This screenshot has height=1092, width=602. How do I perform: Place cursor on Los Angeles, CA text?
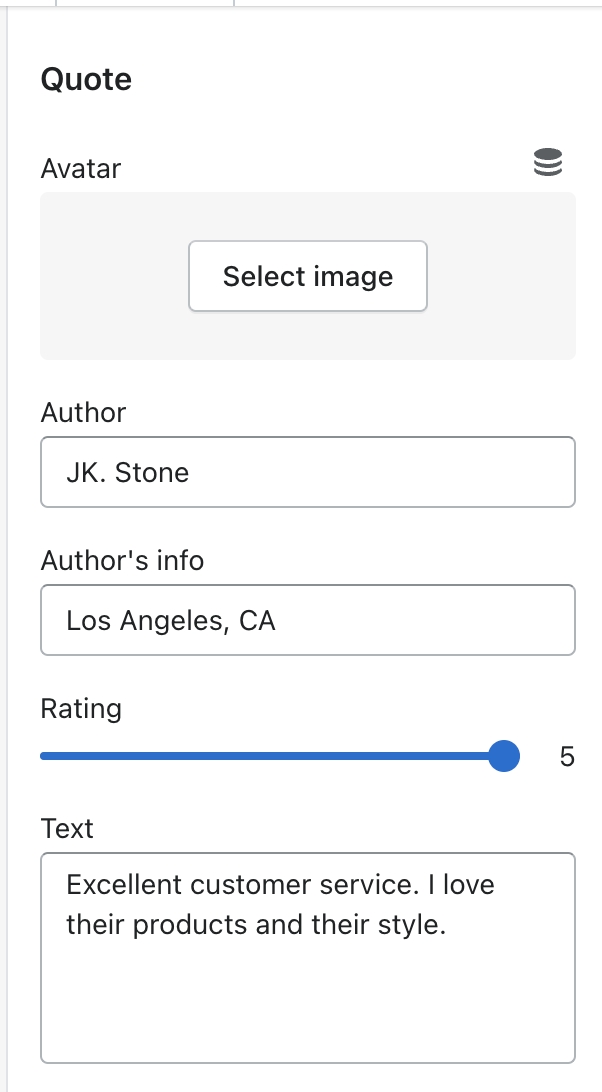tap(170, 621)
